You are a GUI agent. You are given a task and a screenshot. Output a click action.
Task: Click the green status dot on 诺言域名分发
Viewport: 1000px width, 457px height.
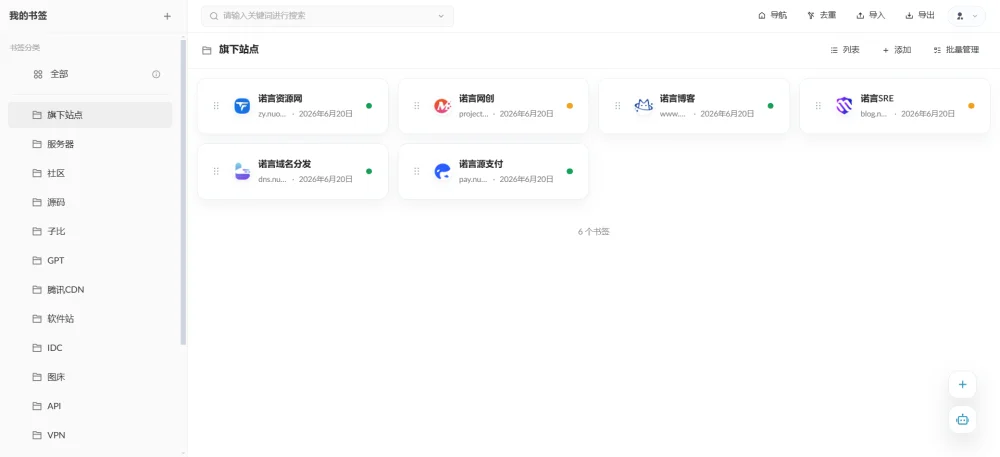369,171
